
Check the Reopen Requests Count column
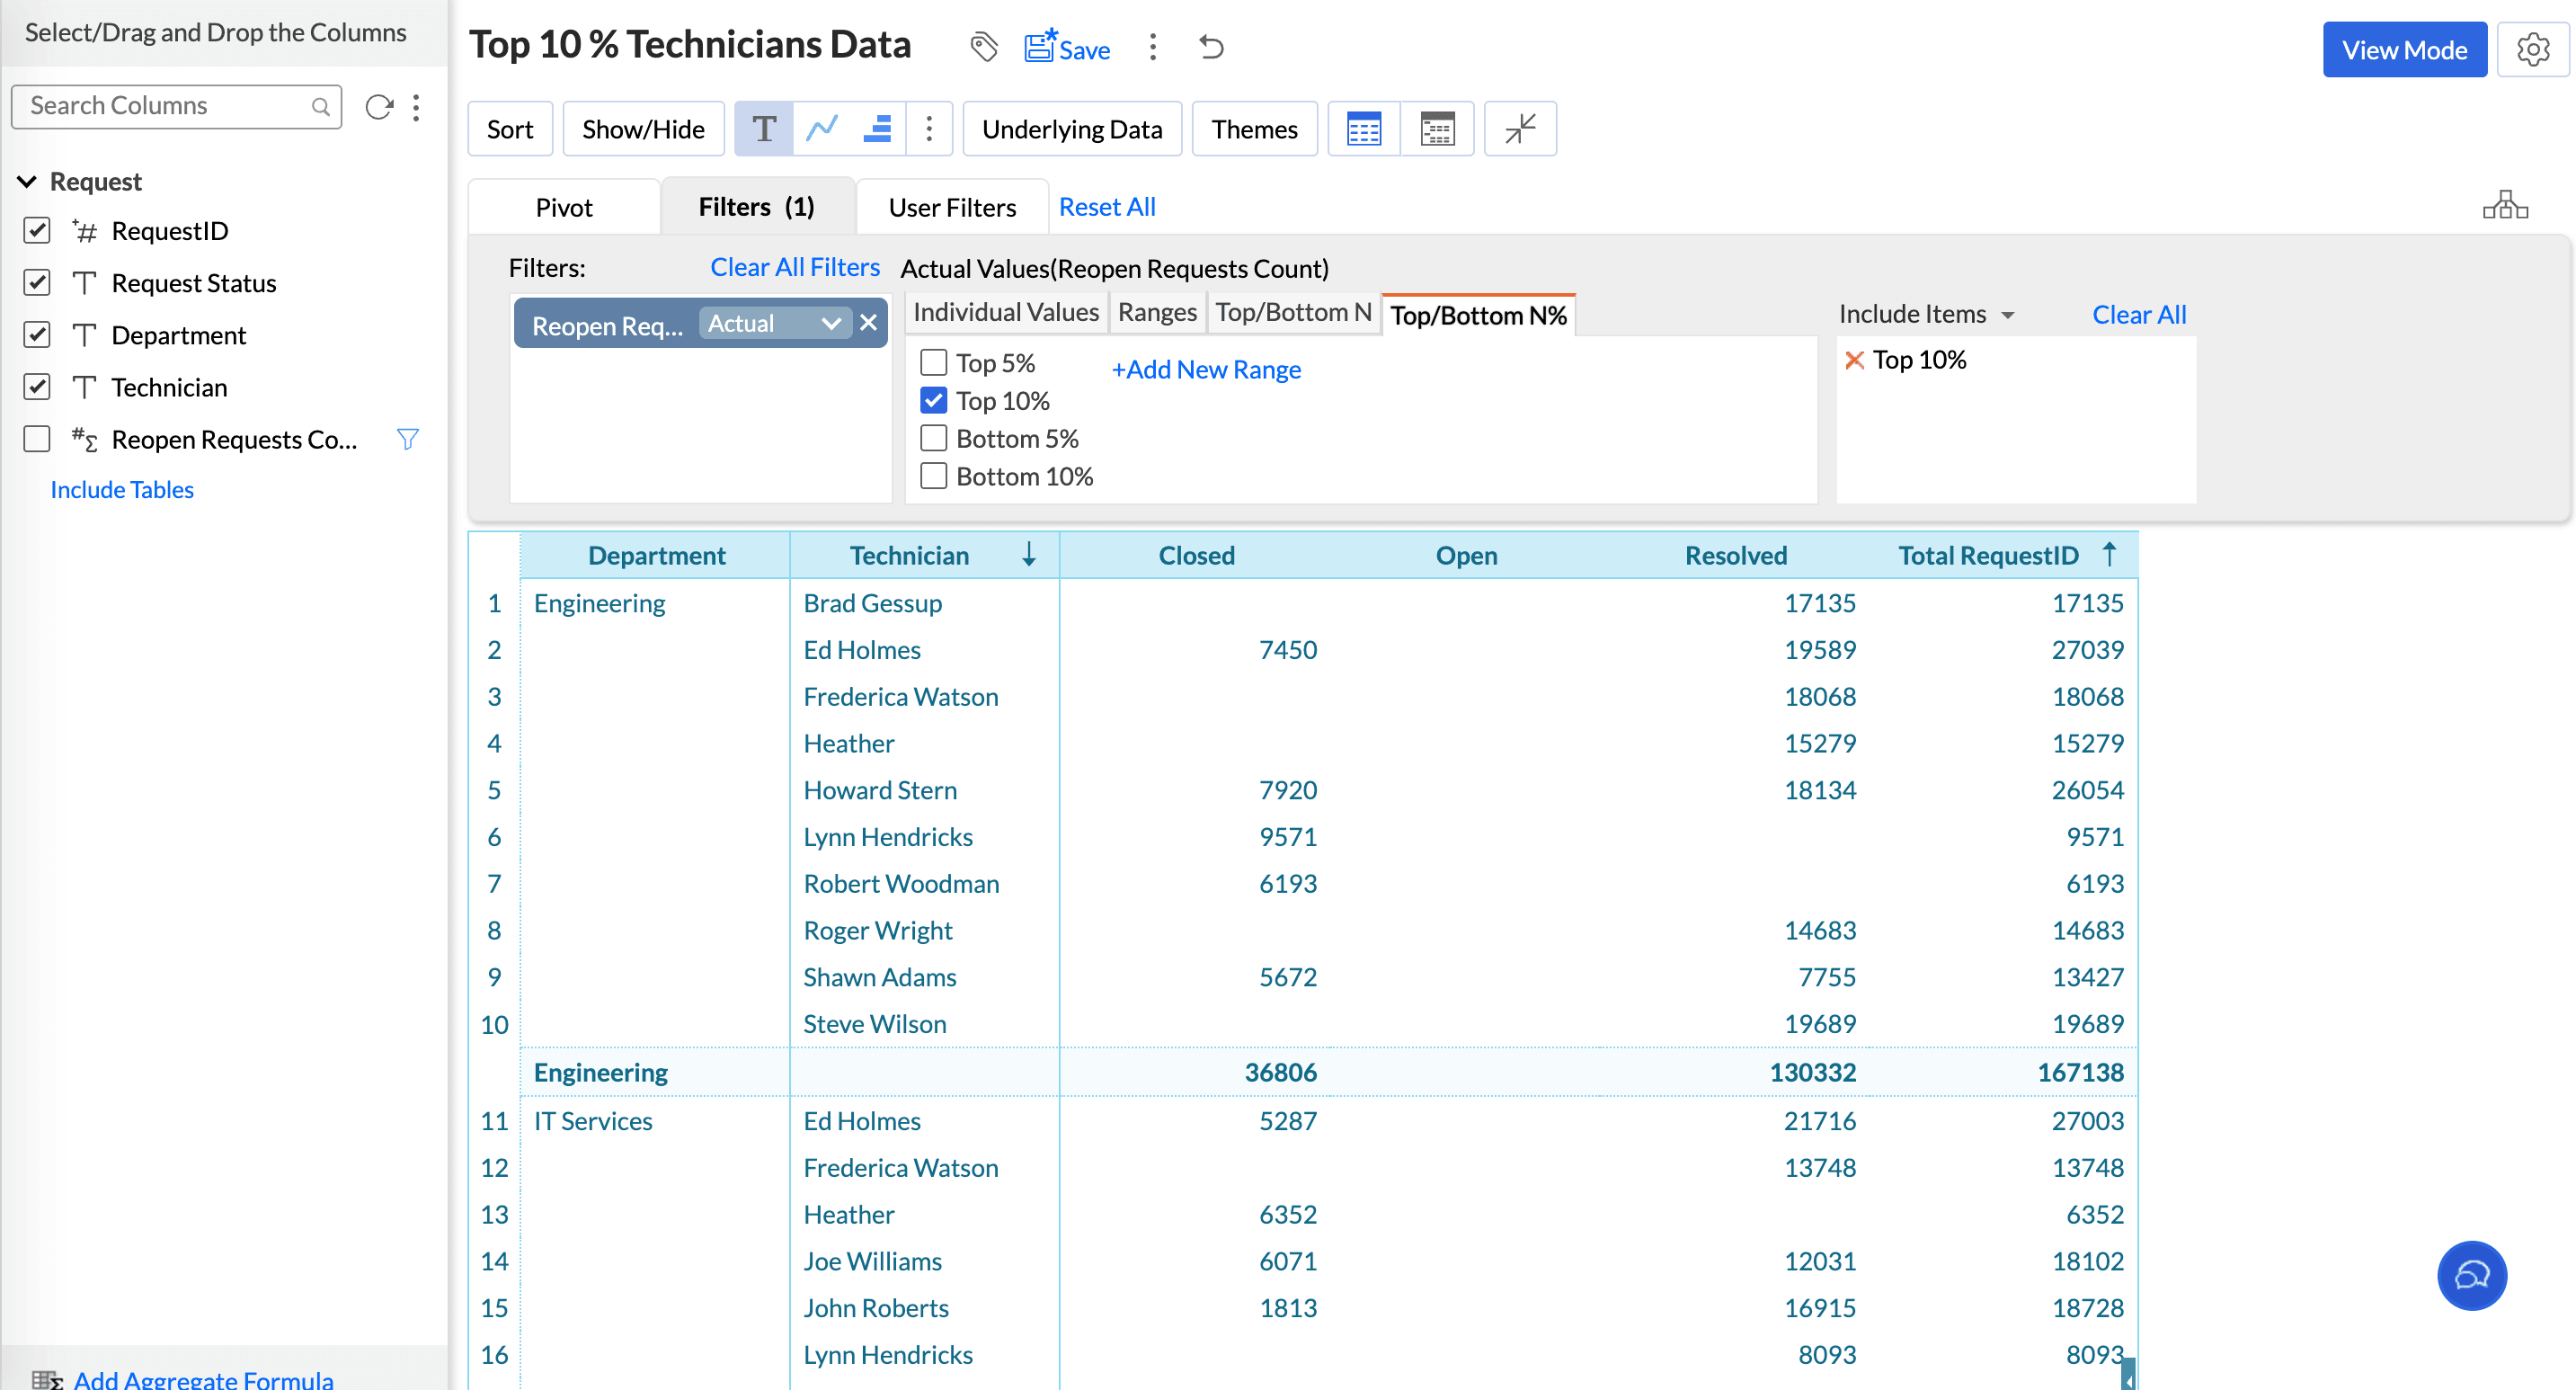pyautogui.click(x=37, y=439)
